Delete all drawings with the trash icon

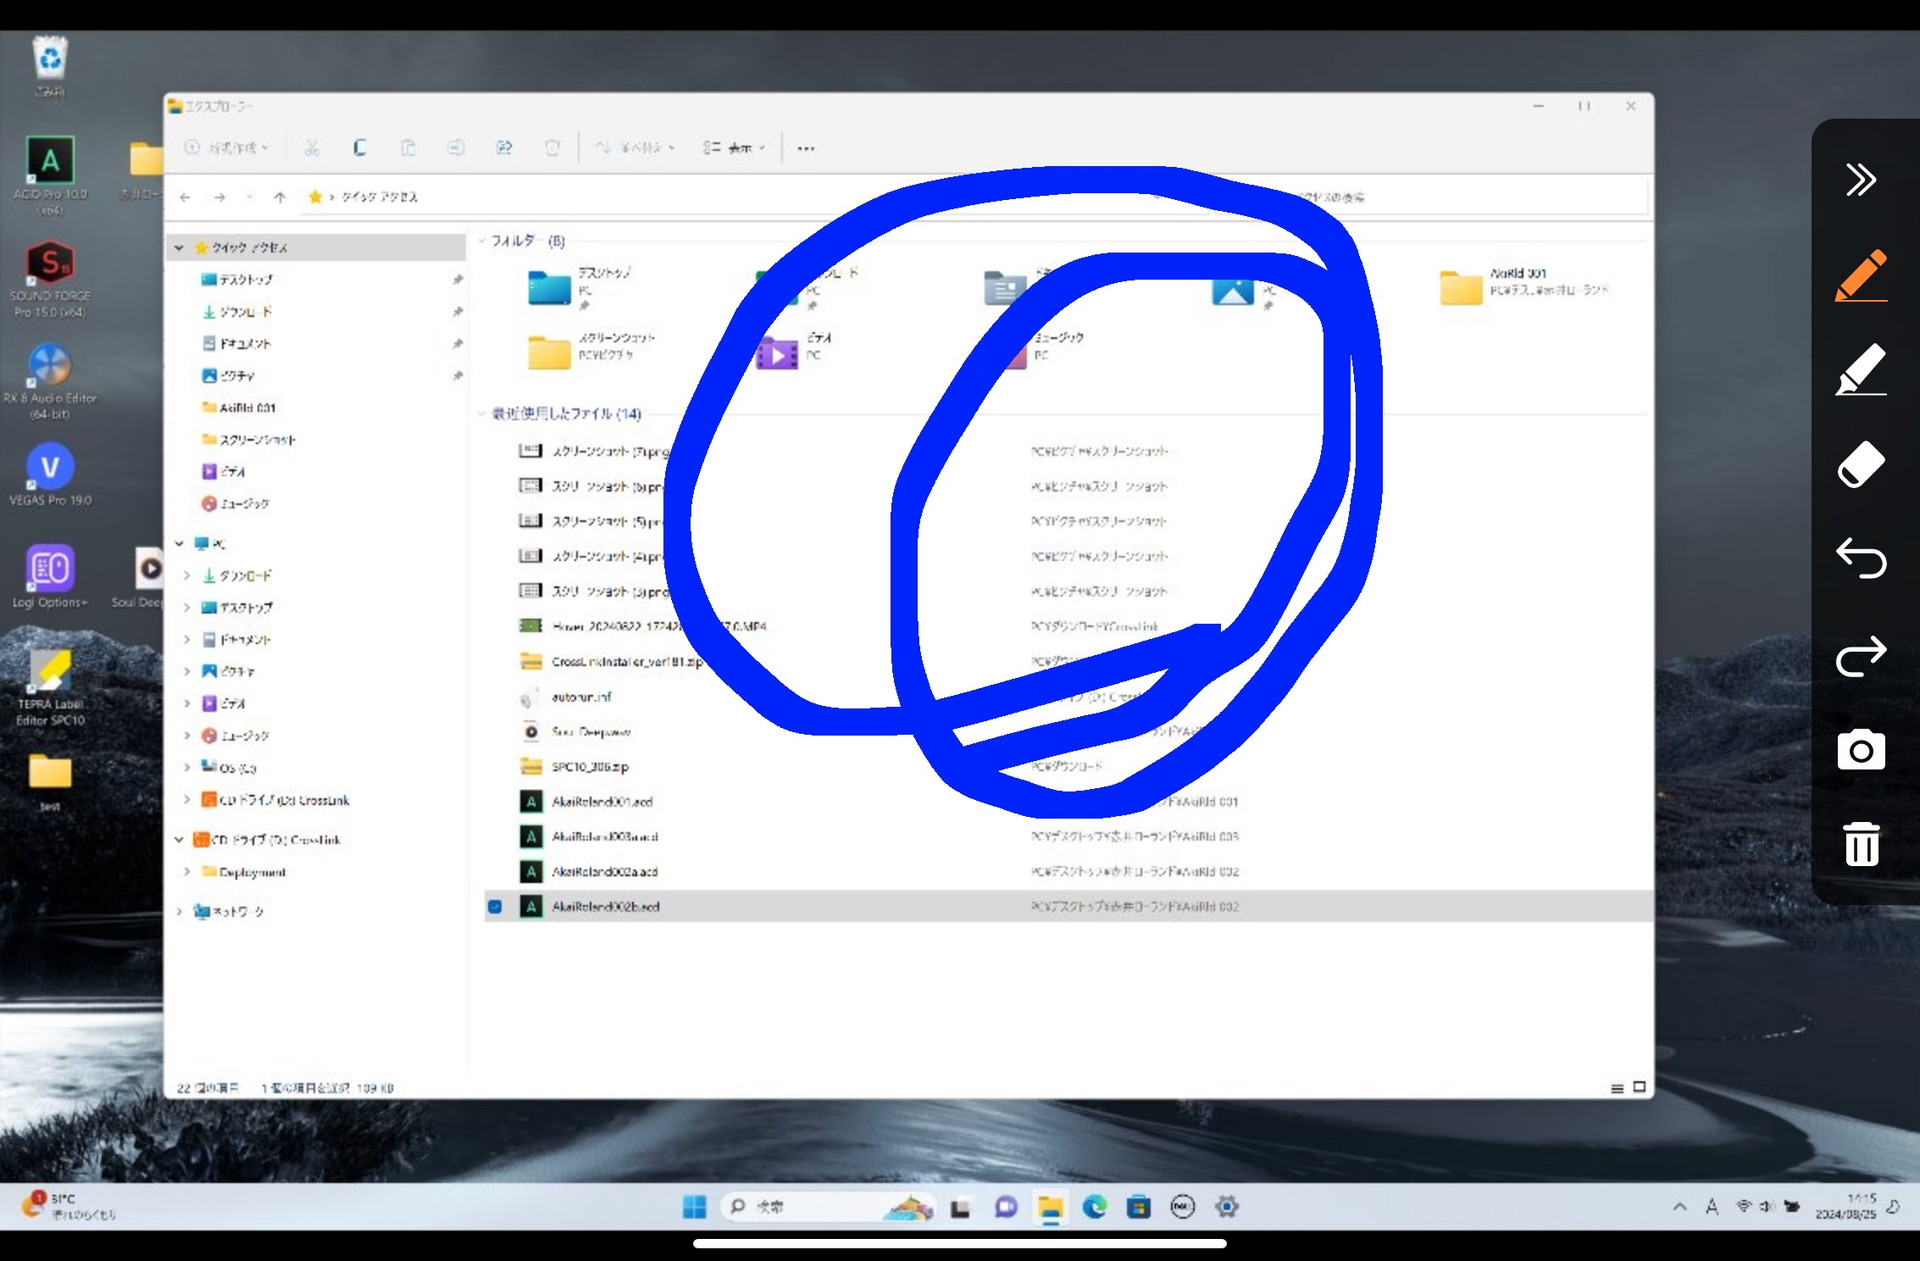1860,844
